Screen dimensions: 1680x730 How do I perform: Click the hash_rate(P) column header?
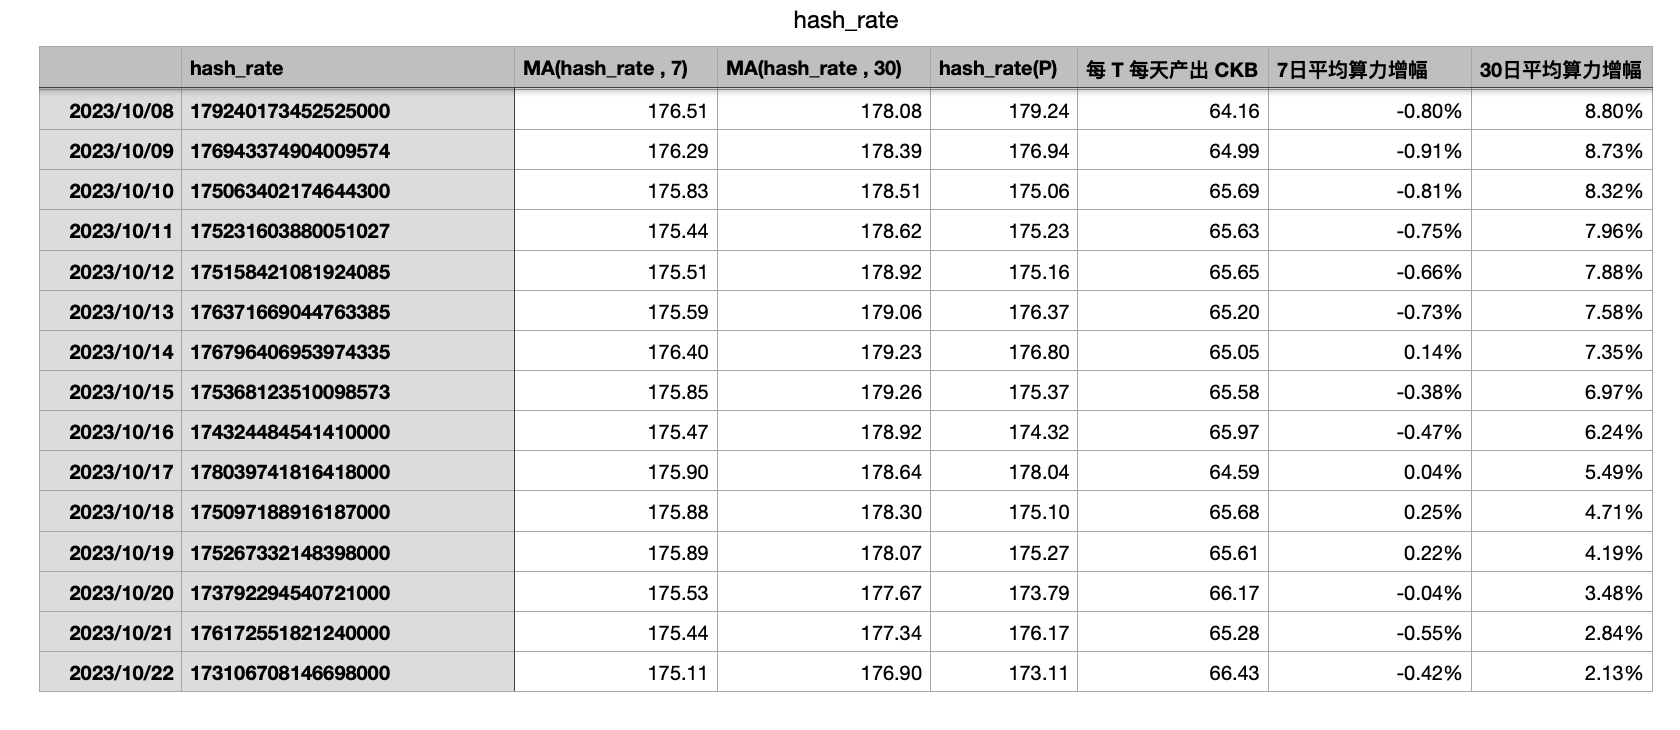click(1004, 68)
